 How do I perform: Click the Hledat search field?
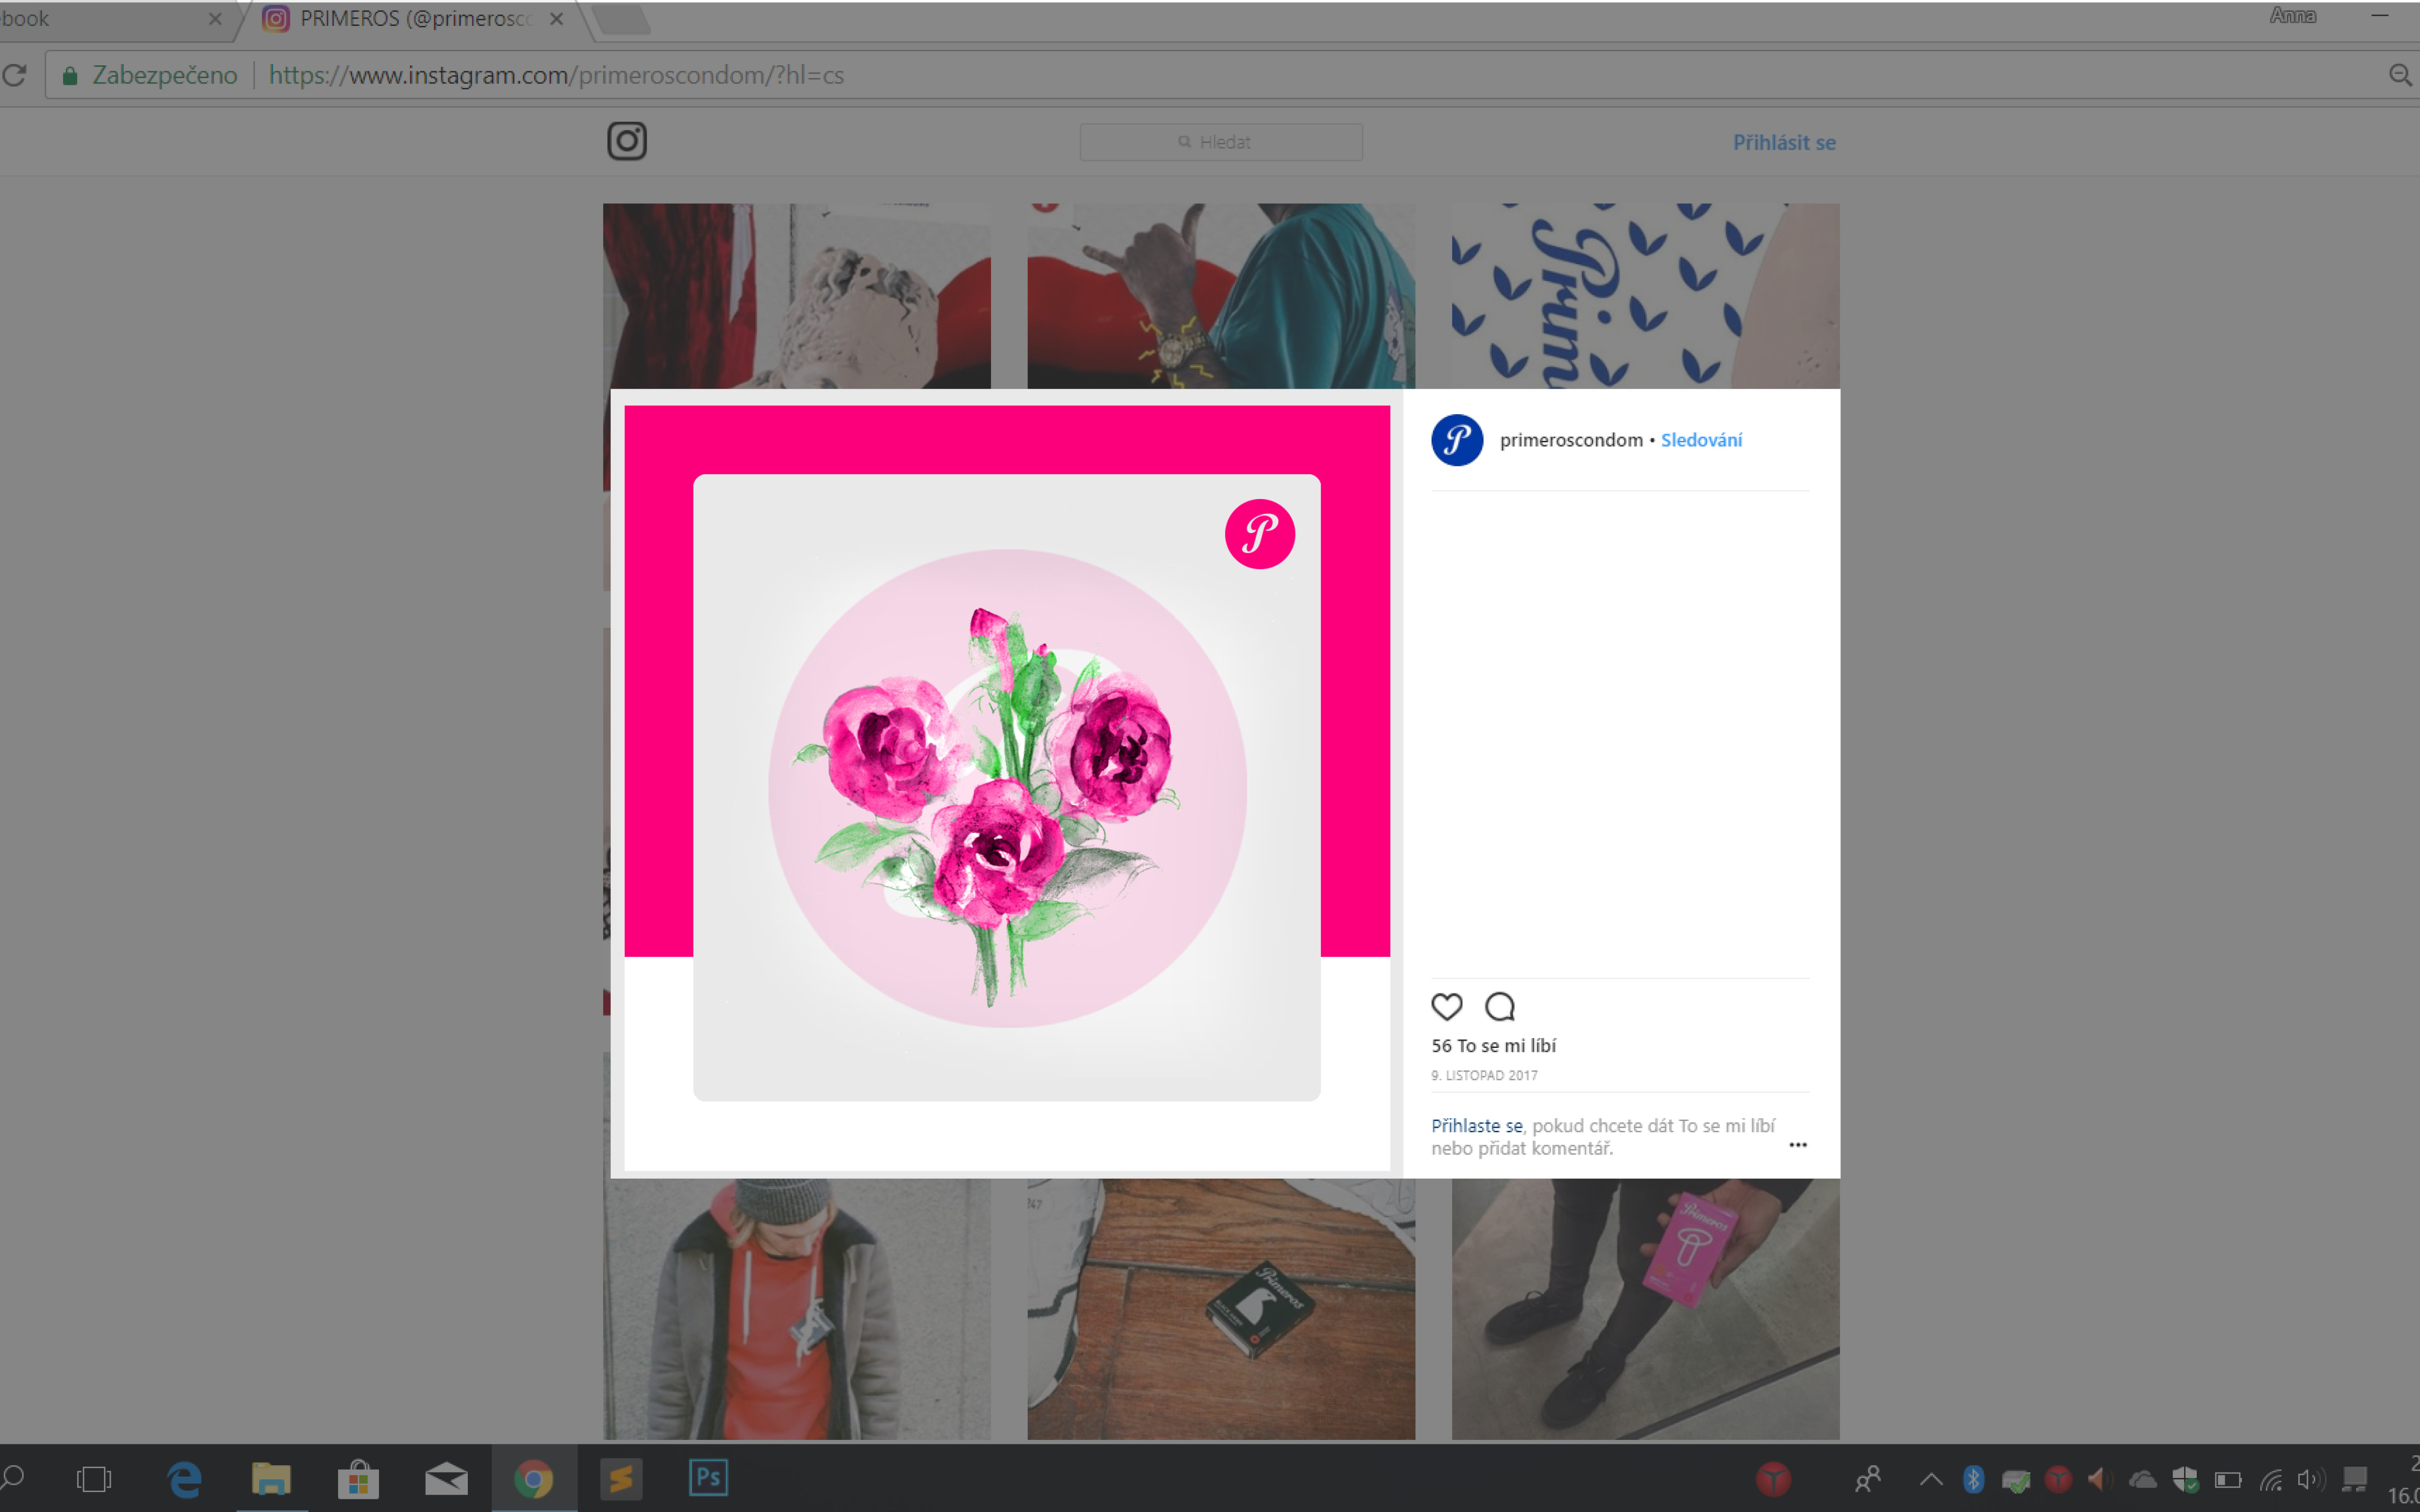(x=1220, y=142)
